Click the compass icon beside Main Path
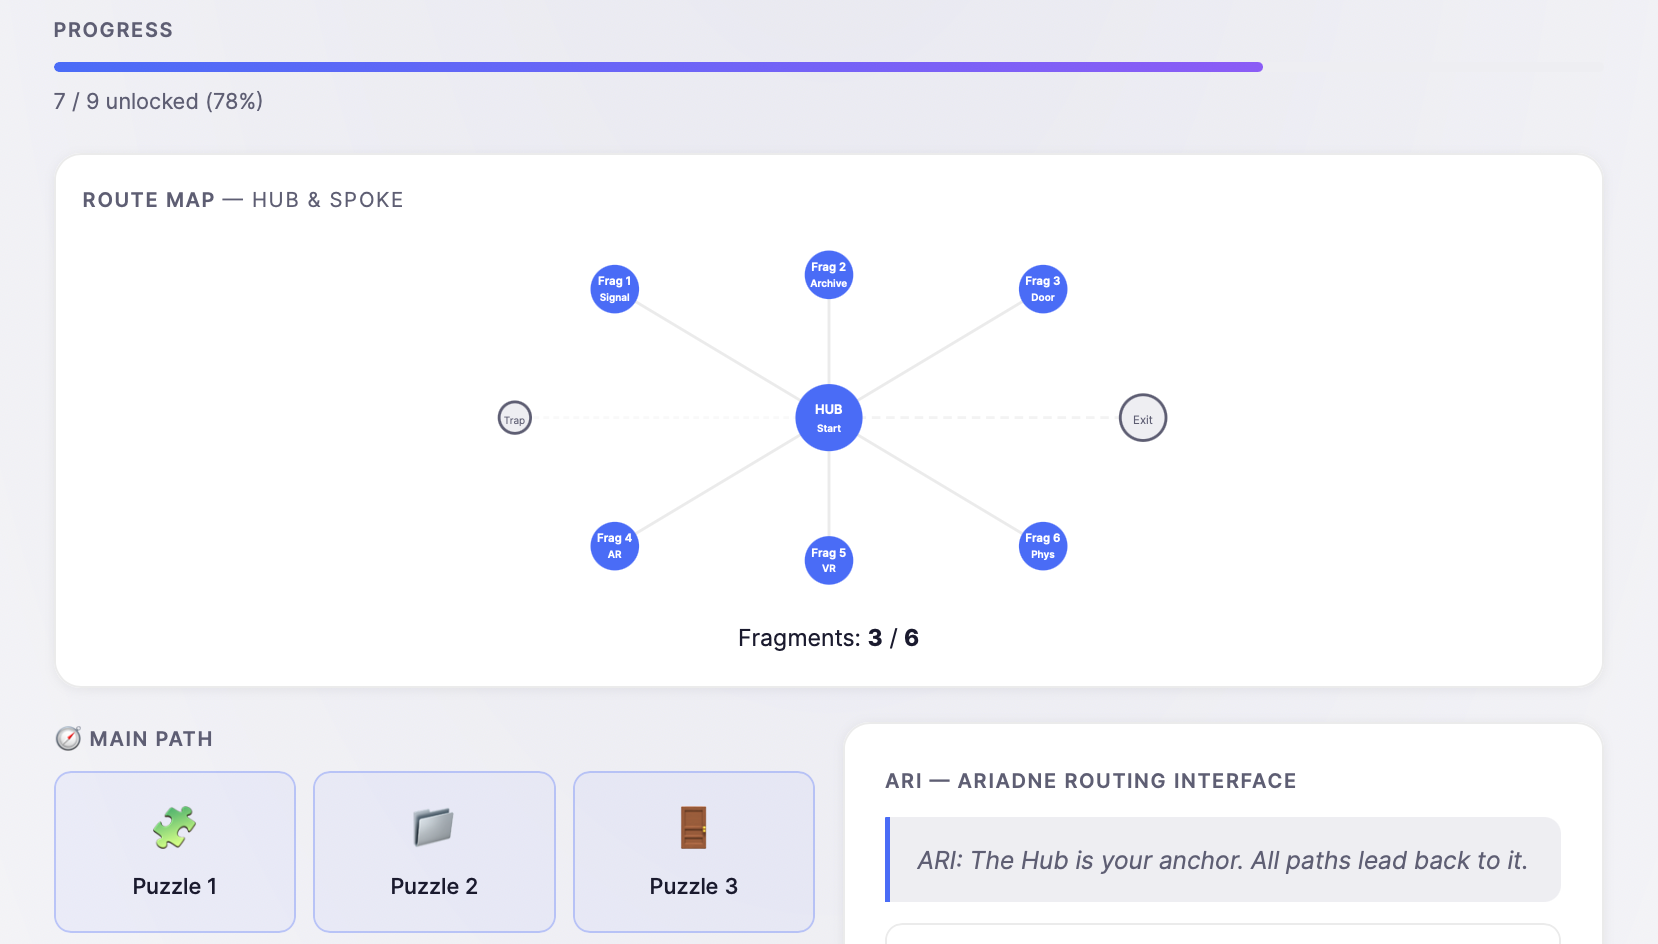1658x944 pixels. click(68, 739)
